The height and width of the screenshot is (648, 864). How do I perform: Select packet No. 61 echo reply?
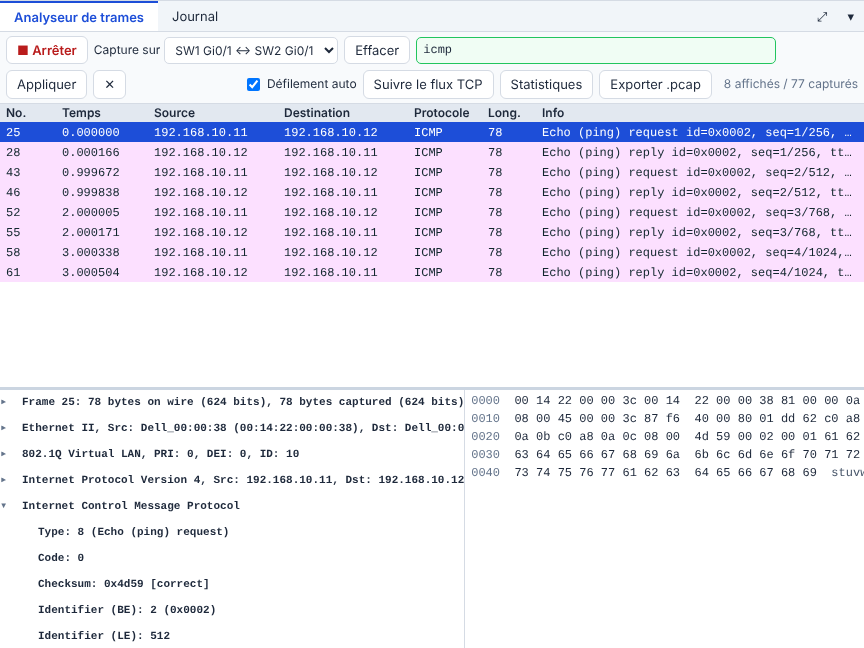click(432, 272)
